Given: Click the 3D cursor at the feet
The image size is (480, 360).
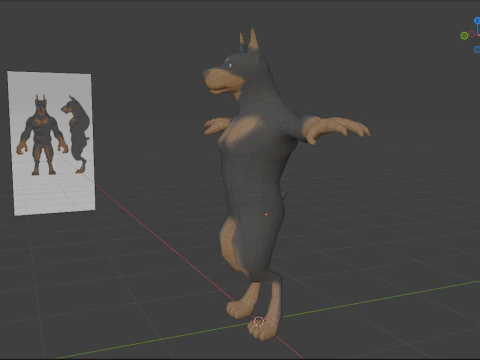Looking at the screenshot, I should point(259,322).
